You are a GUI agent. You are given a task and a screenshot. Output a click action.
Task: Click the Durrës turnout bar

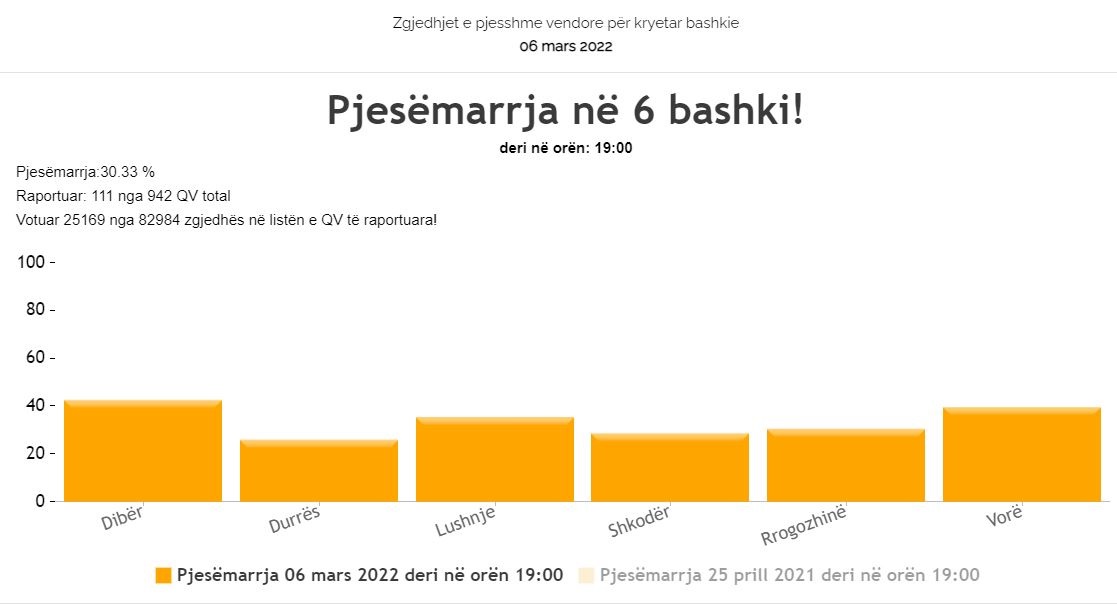319,471
